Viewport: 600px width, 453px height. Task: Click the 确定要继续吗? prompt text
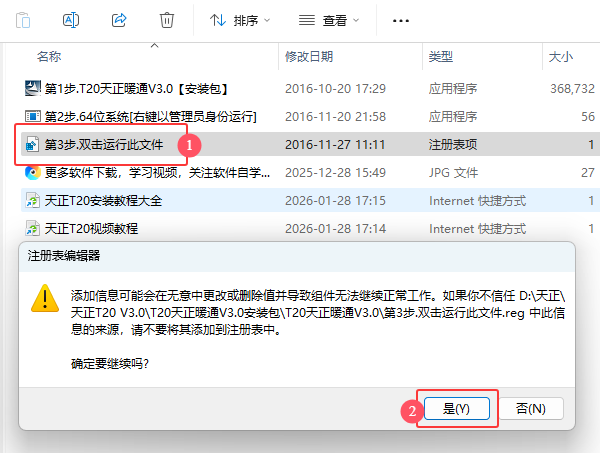(x=109, y=363)
